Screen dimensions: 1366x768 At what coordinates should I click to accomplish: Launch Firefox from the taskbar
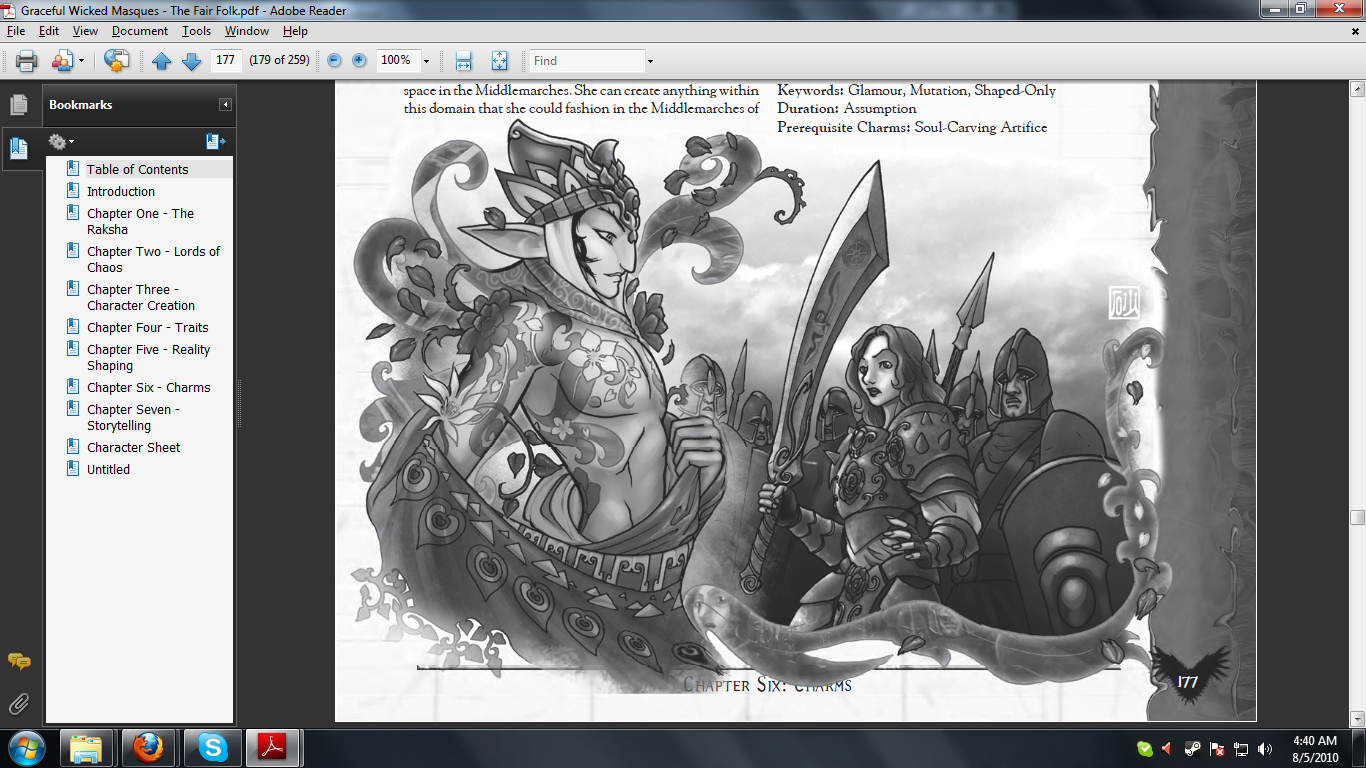click(x=149, y=748)
